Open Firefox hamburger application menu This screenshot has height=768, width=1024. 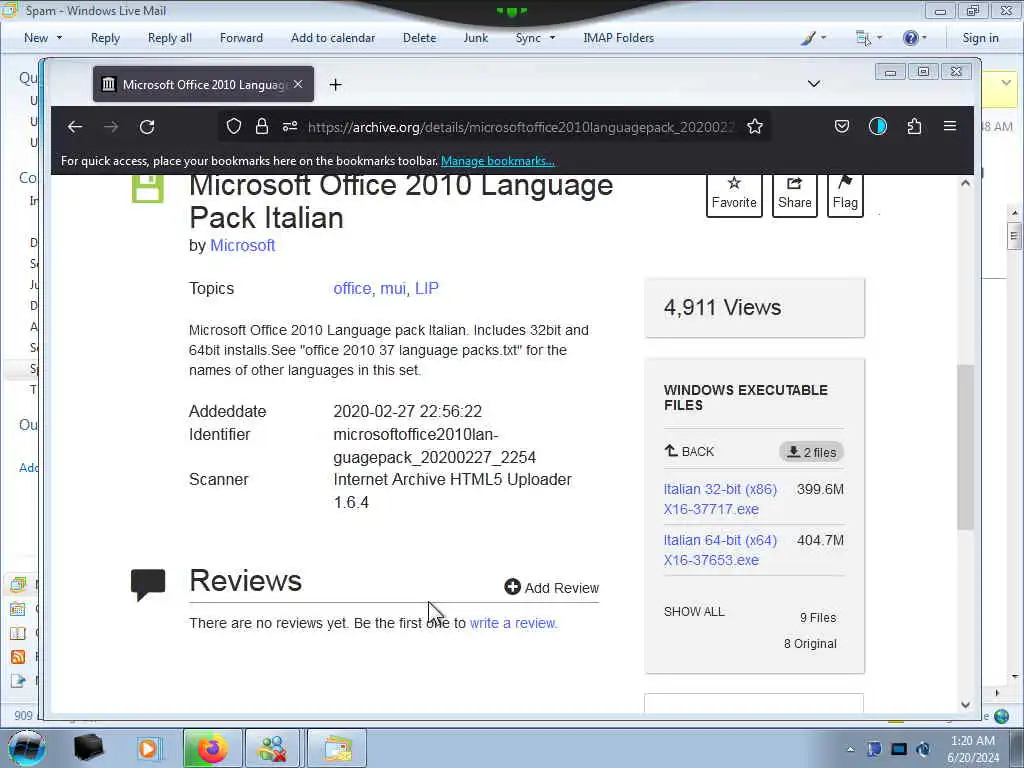pyautogui.click(x=950, y=127)
